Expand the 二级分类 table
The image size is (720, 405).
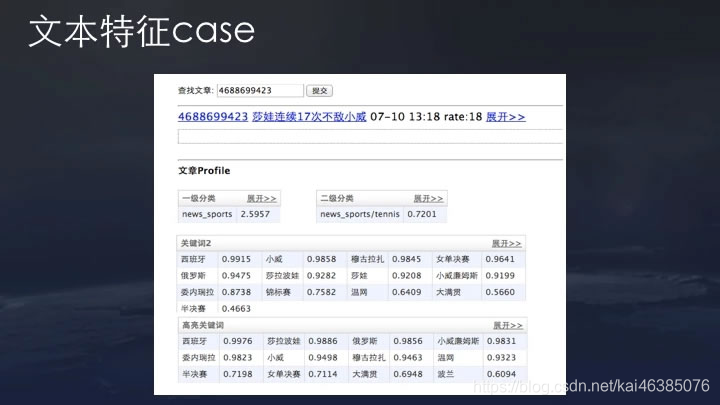(428, 198)
